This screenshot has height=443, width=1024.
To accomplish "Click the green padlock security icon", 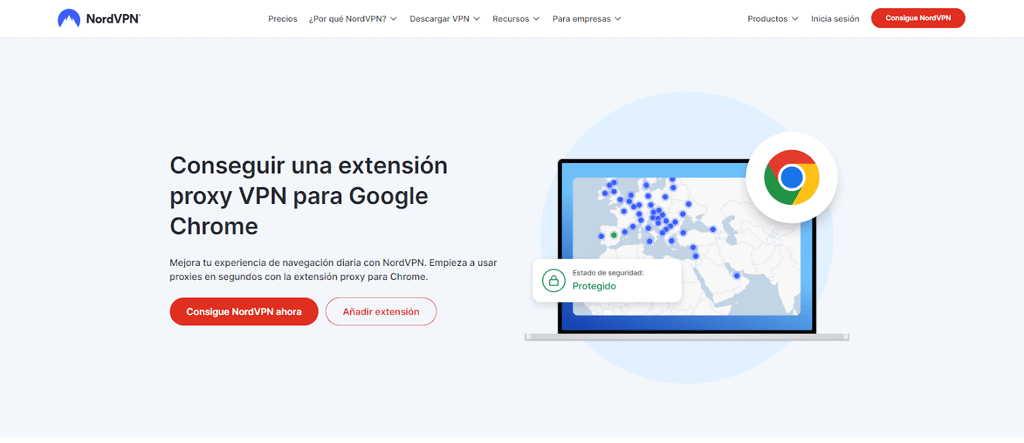I will click(x=553, y=281).
